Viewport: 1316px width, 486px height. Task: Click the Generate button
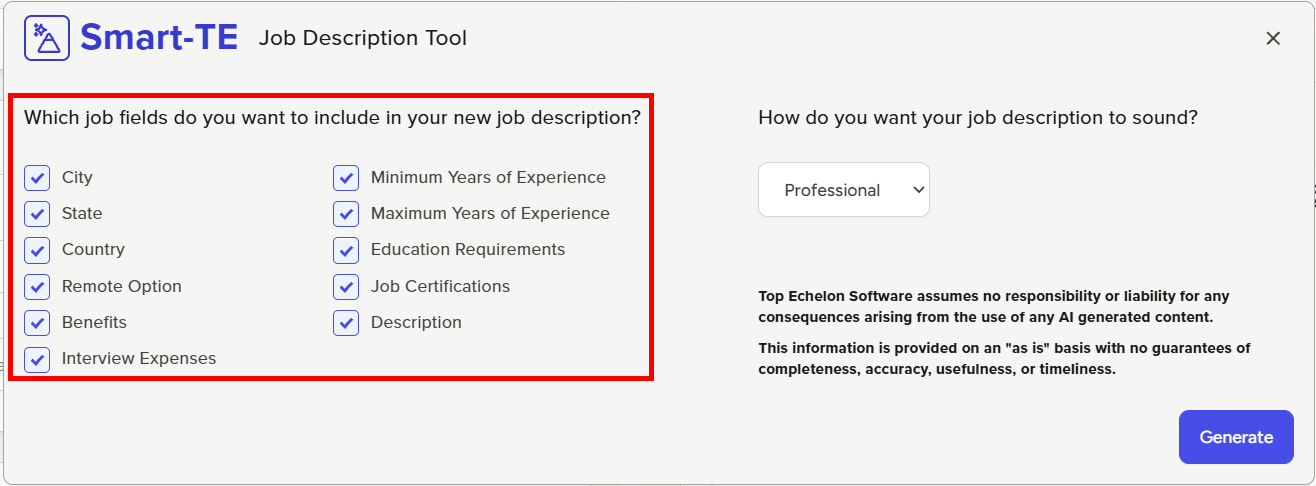(1236, 437)
